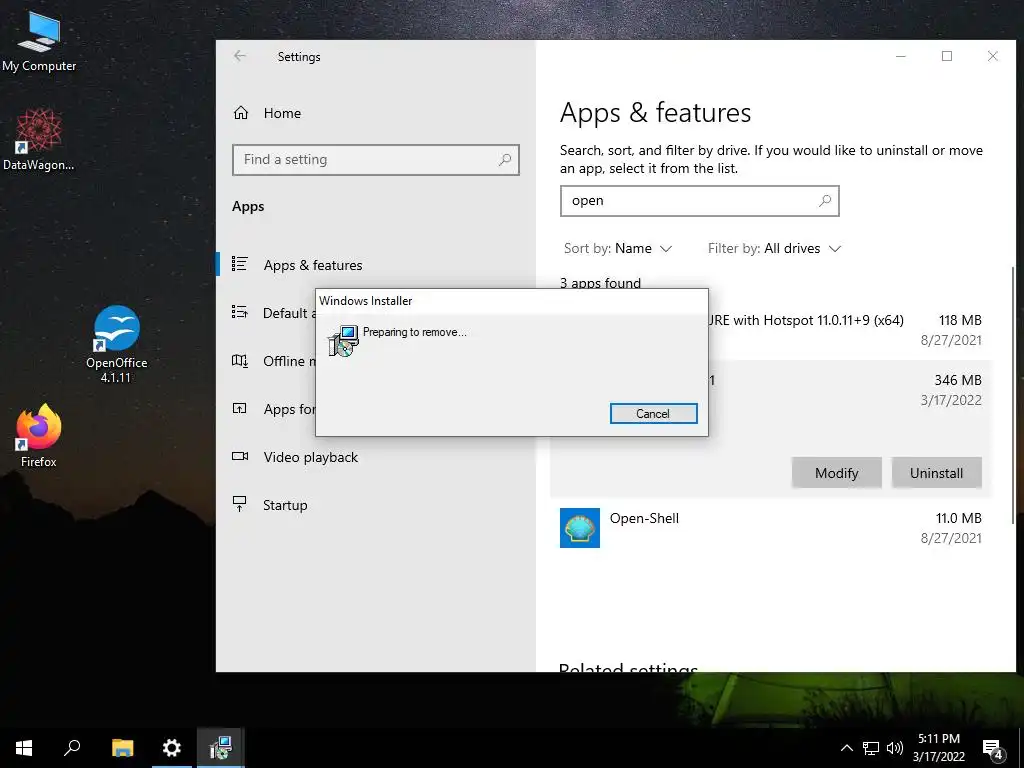
Task: Open the notification action center
Action: pyautogui.click(x=993, y=749)
